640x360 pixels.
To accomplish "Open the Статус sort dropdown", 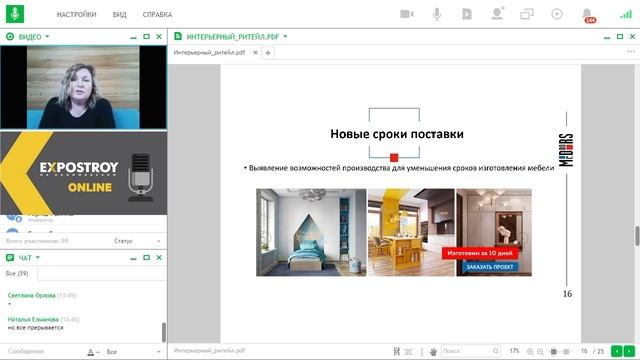I will tap(137, 241).
